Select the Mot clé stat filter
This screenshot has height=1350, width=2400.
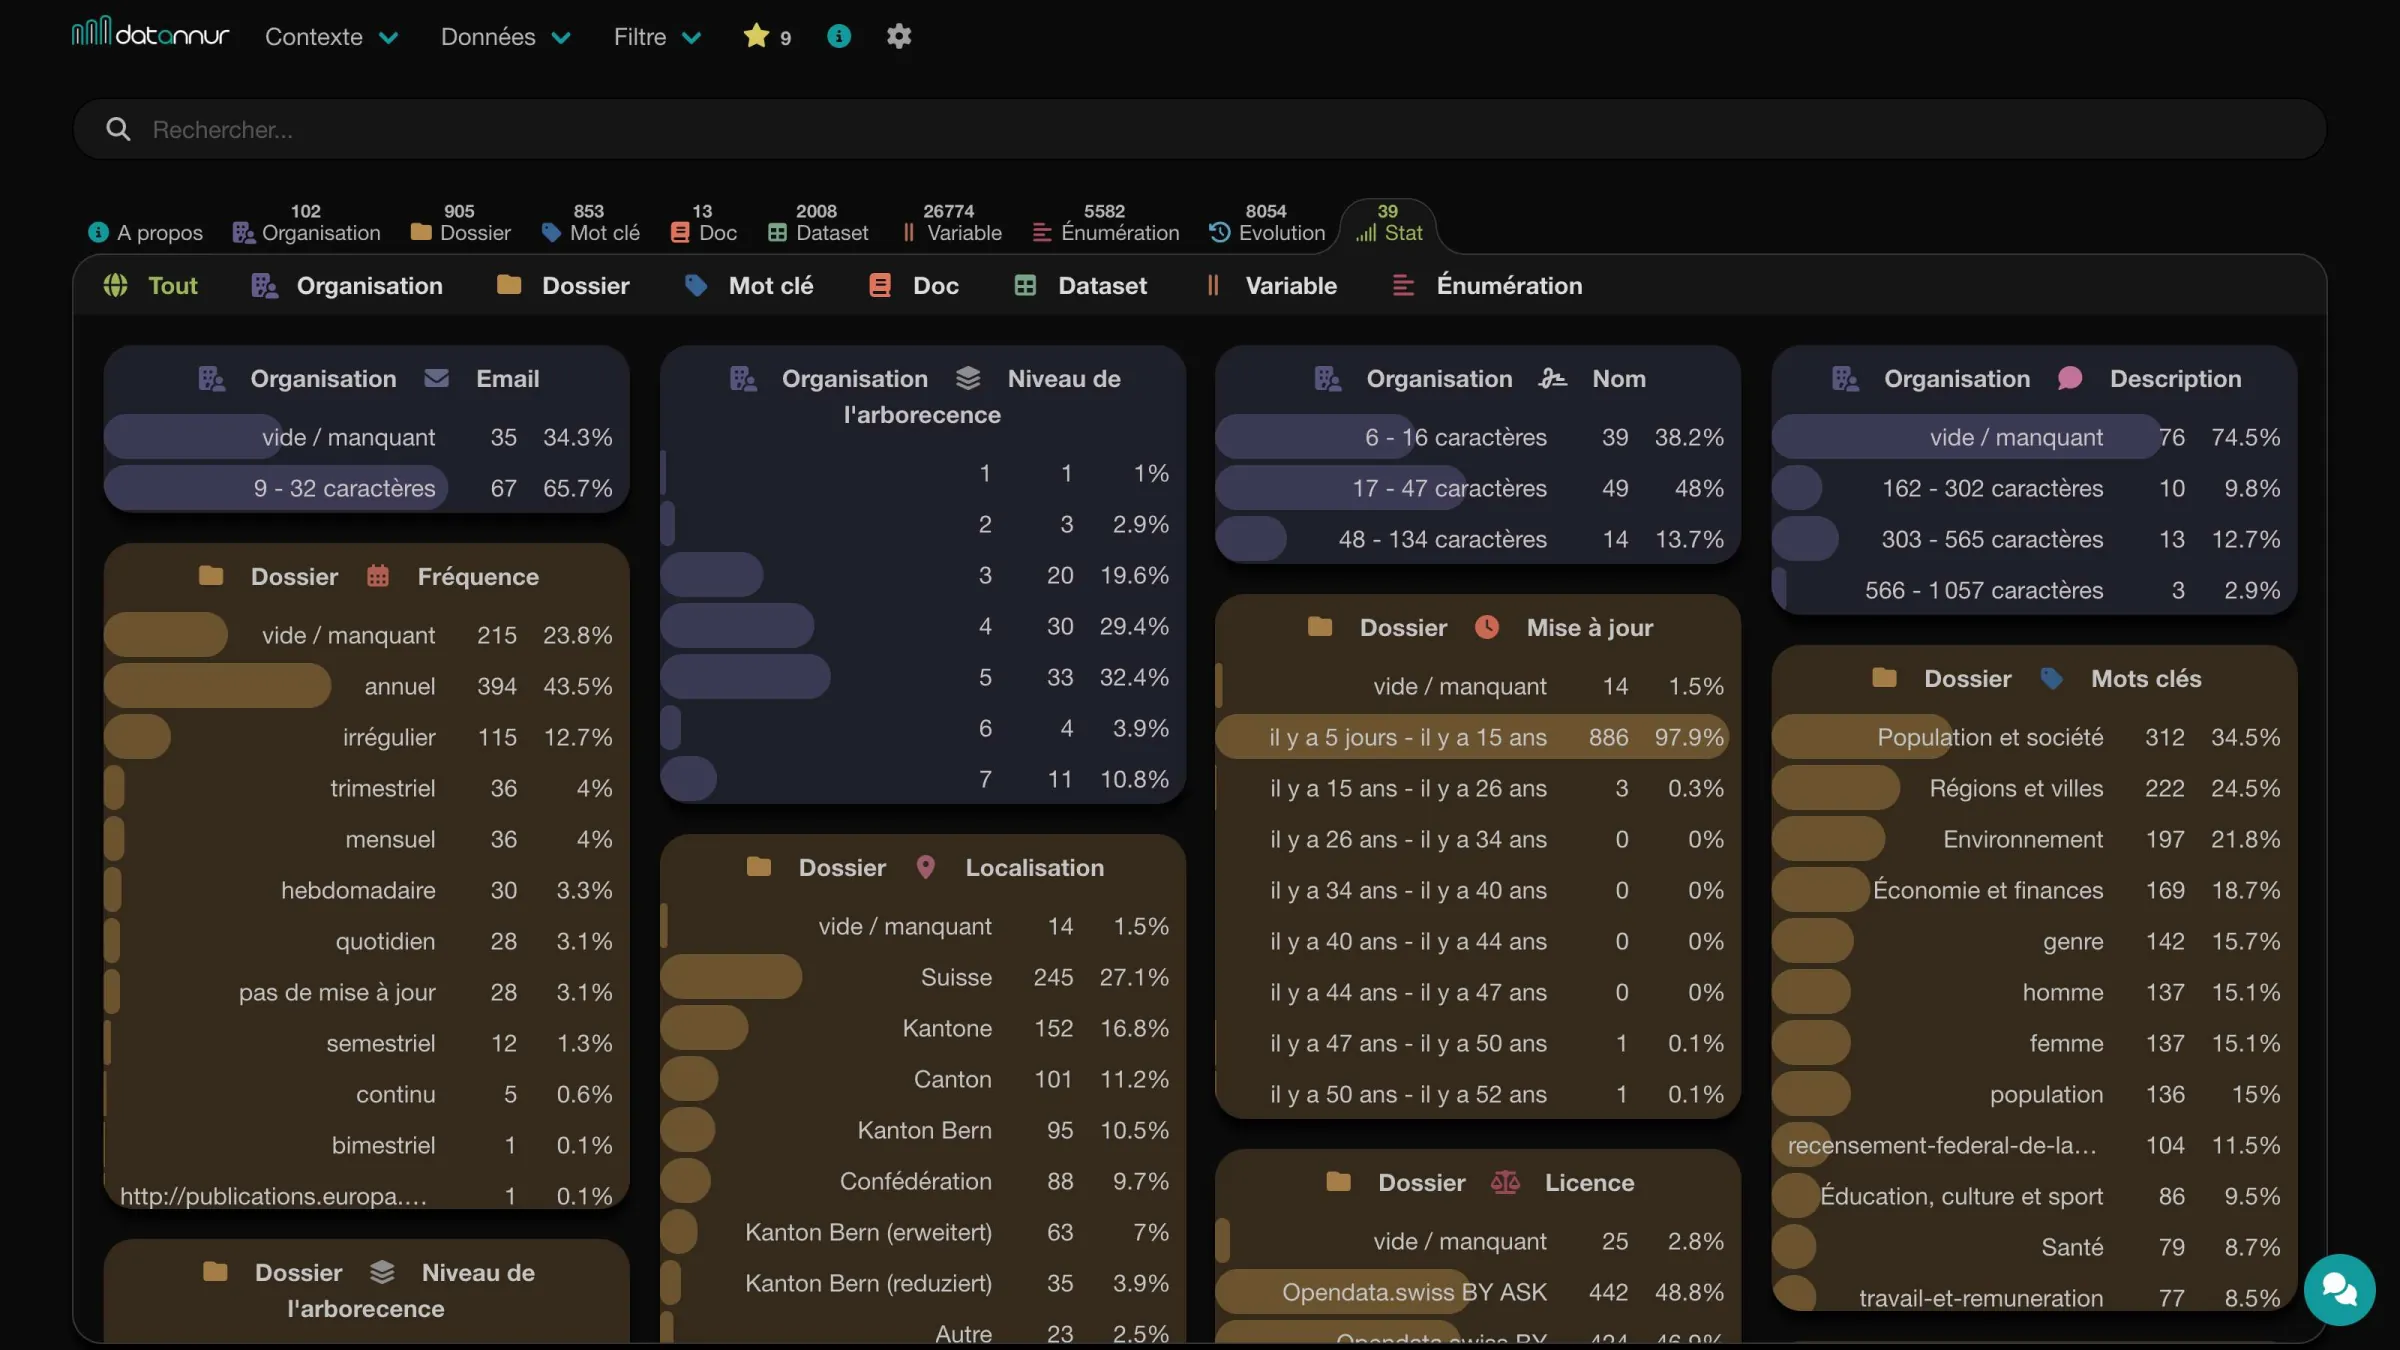(x=749, y=286)
